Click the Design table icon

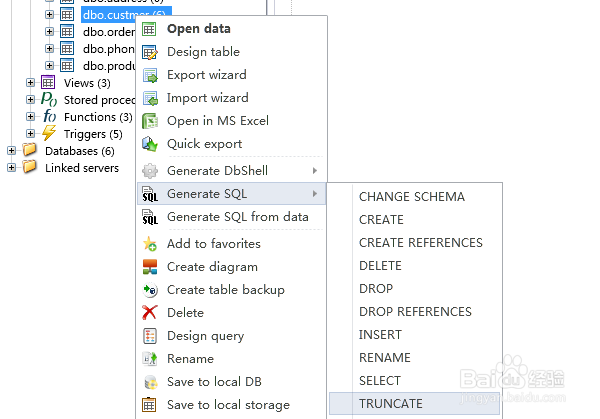click(x=150, y=52)
